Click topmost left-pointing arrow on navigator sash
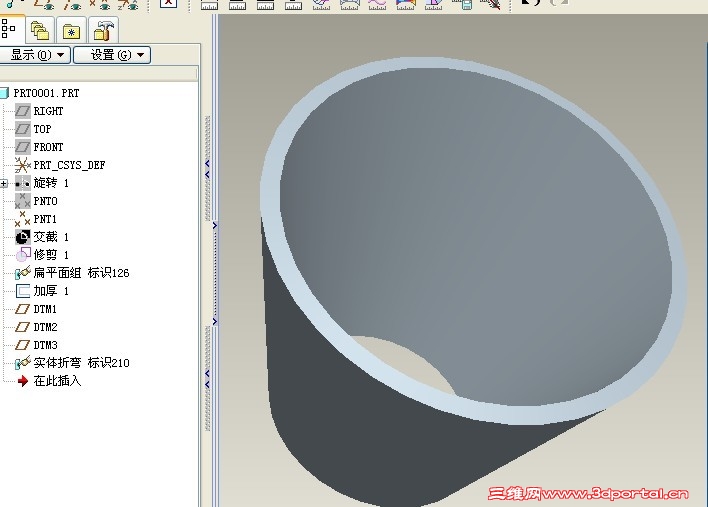 (207, 163)
